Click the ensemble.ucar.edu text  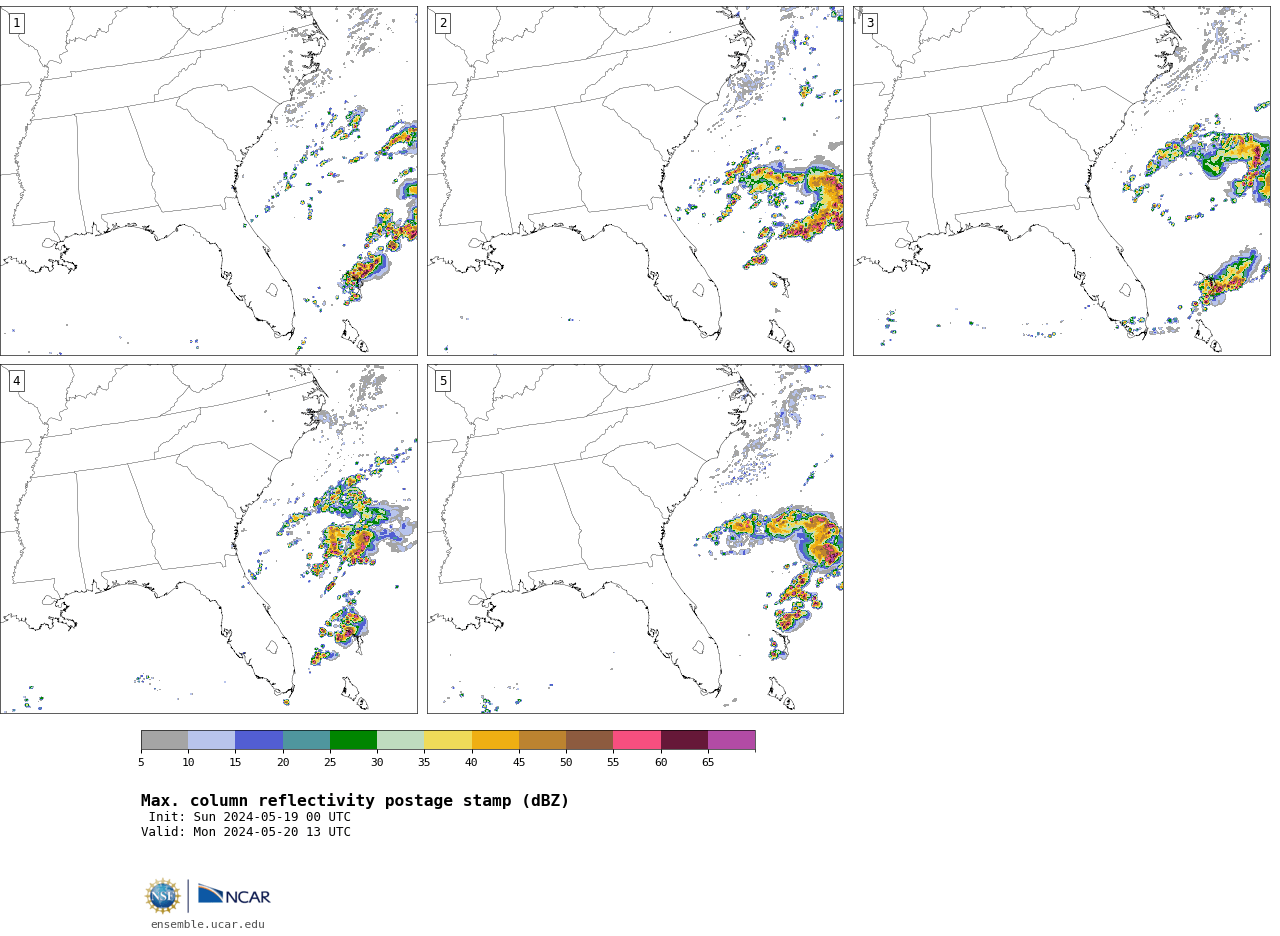208,925
